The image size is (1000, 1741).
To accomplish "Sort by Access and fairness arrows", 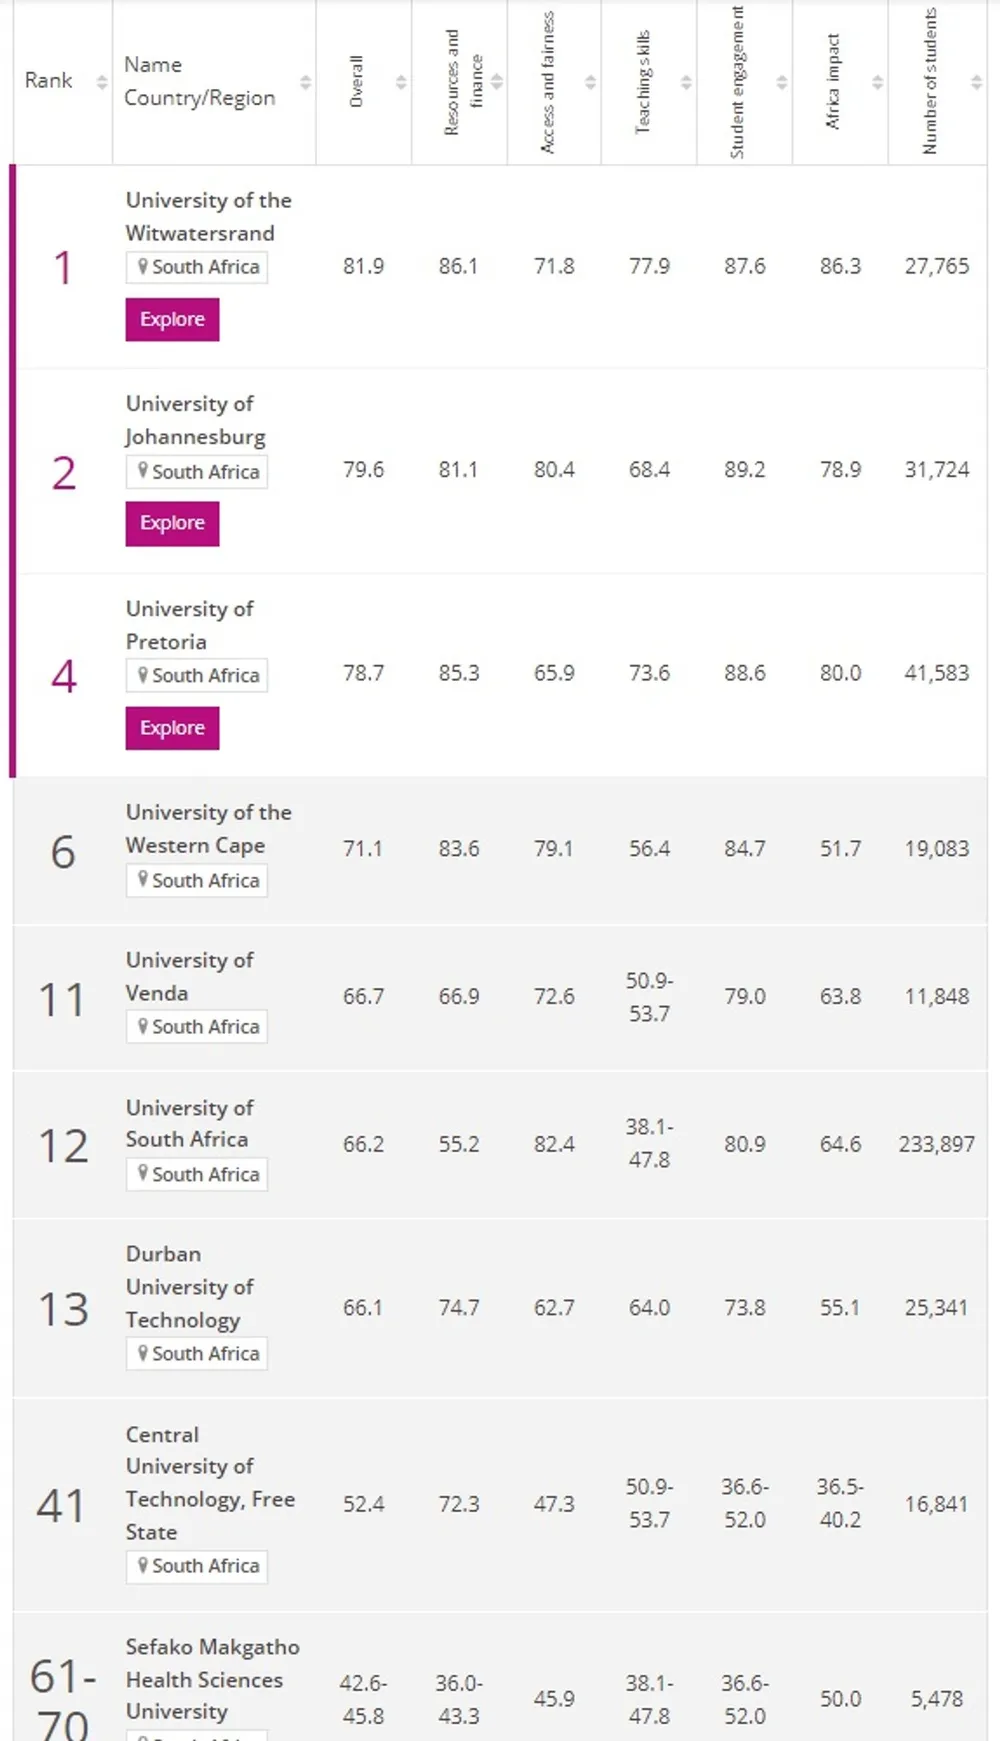I will point(591,82).
